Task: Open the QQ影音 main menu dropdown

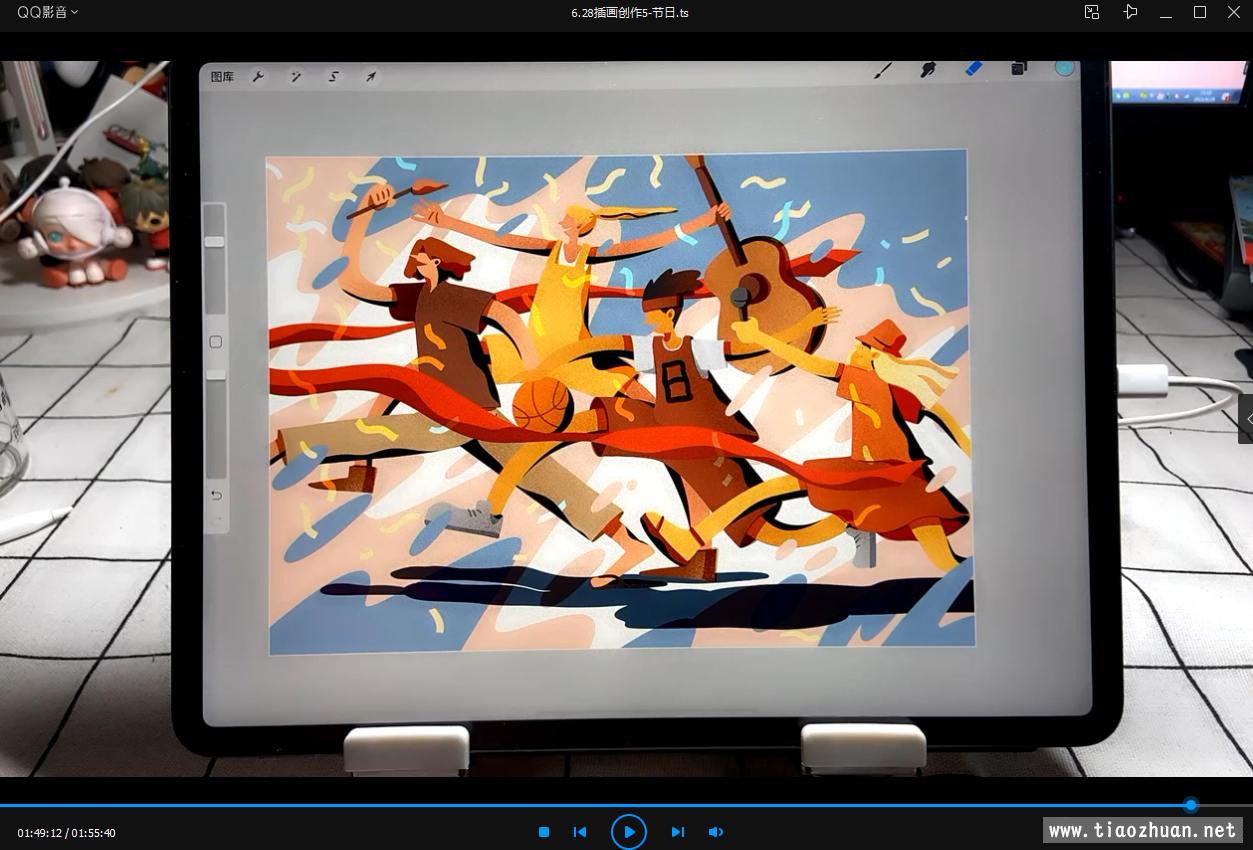Action: point(47,12)
